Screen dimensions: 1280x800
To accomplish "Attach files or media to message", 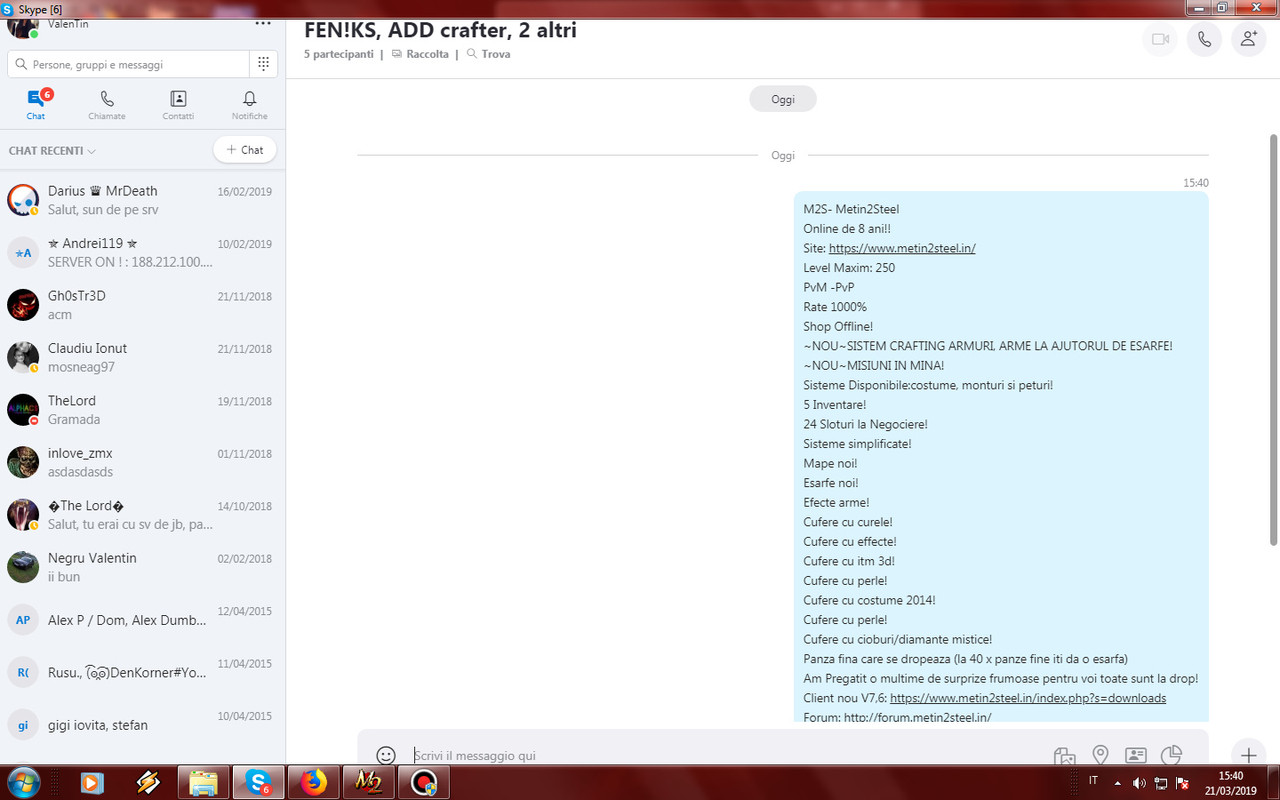I will coord(1064,756).
